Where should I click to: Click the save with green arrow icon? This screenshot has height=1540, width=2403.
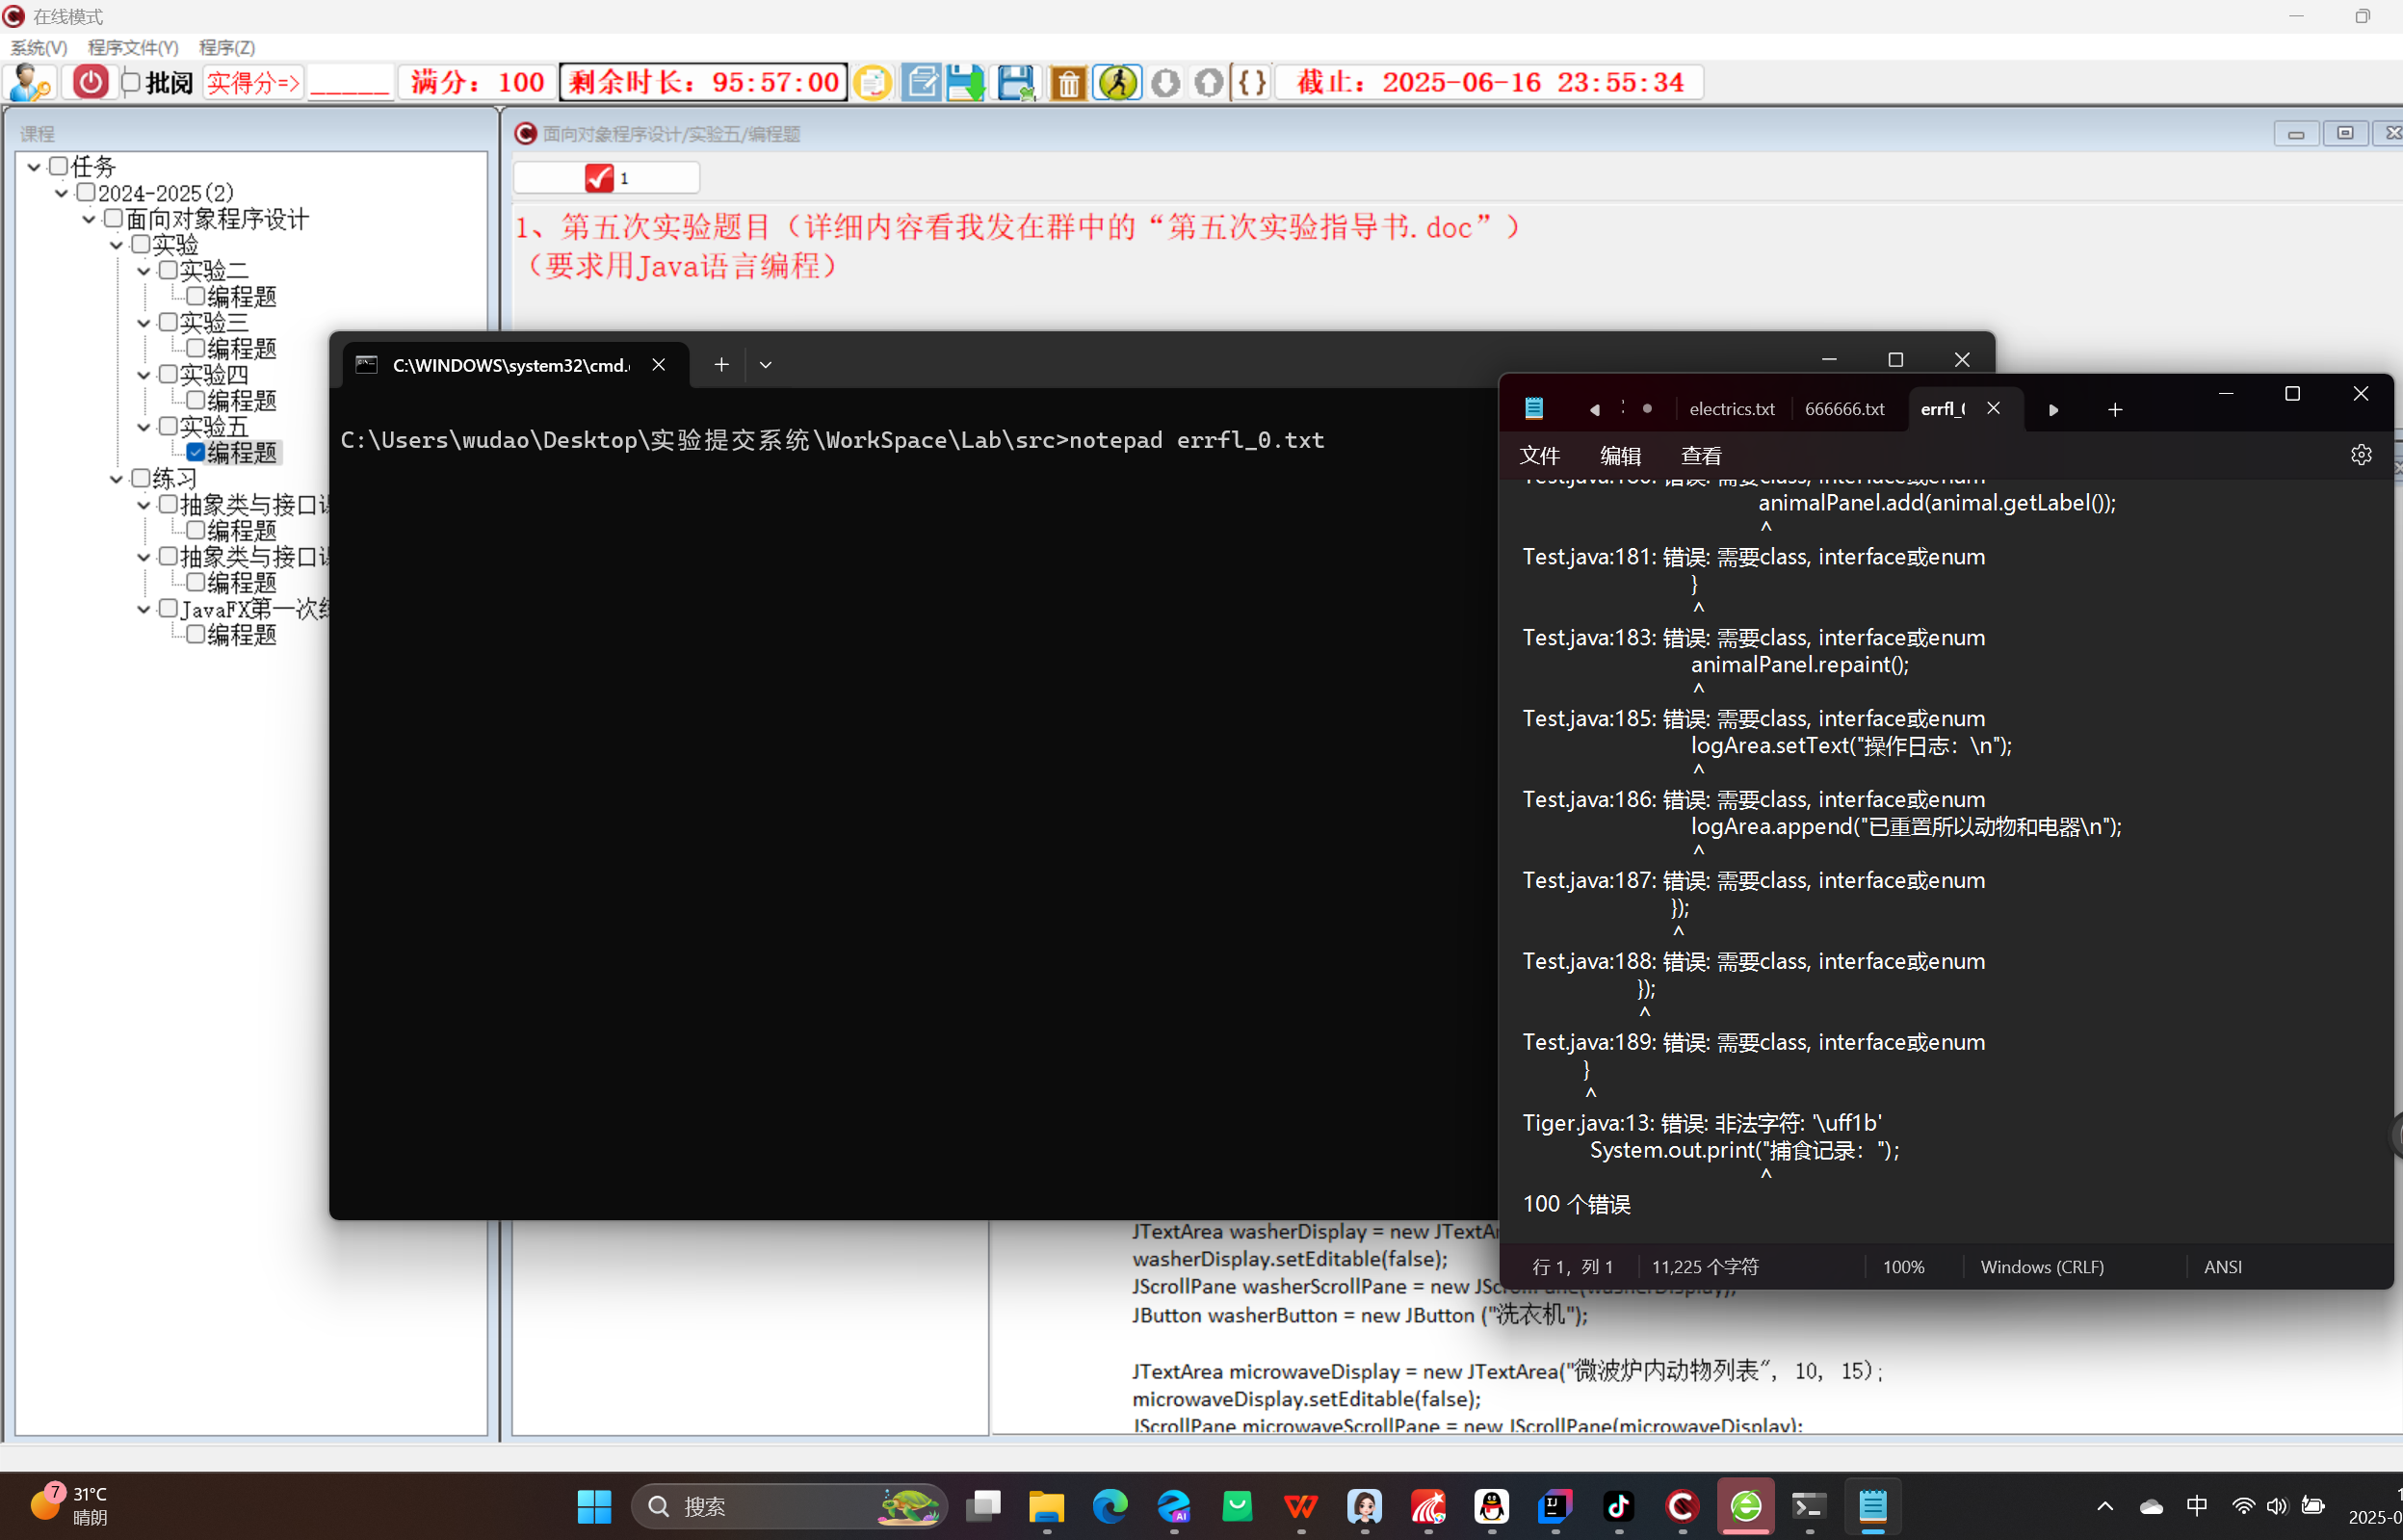point(966,82)
